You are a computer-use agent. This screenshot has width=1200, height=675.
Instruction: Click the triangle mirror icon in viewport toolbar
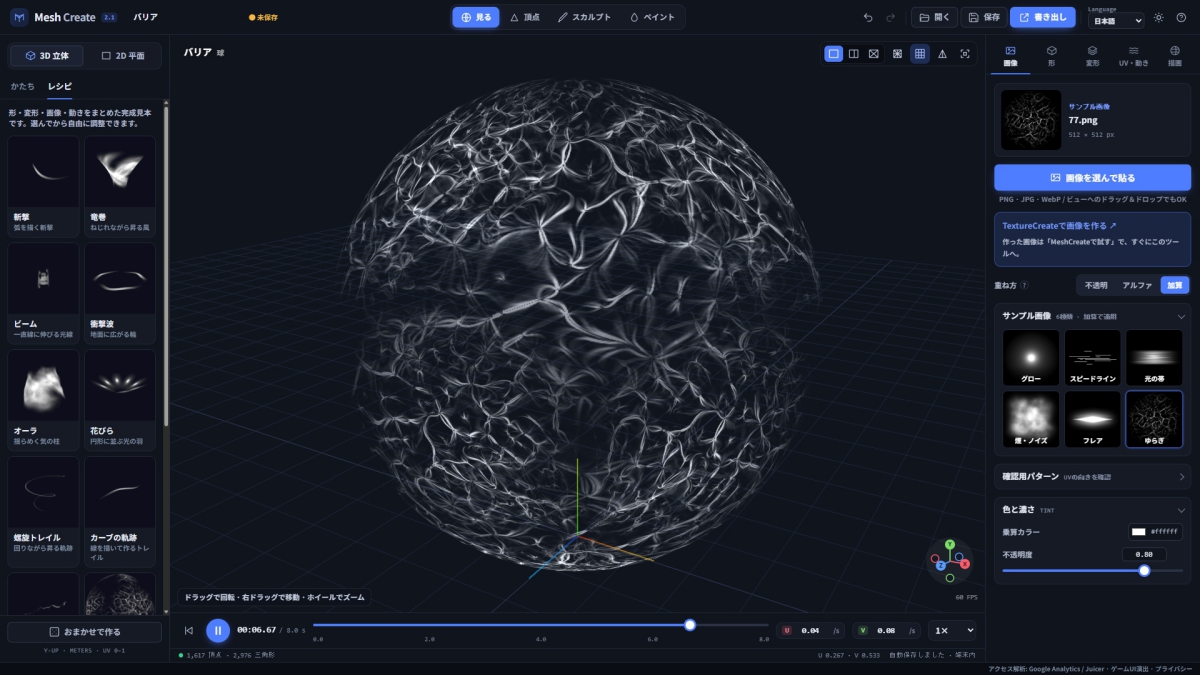tap(942, 53)
